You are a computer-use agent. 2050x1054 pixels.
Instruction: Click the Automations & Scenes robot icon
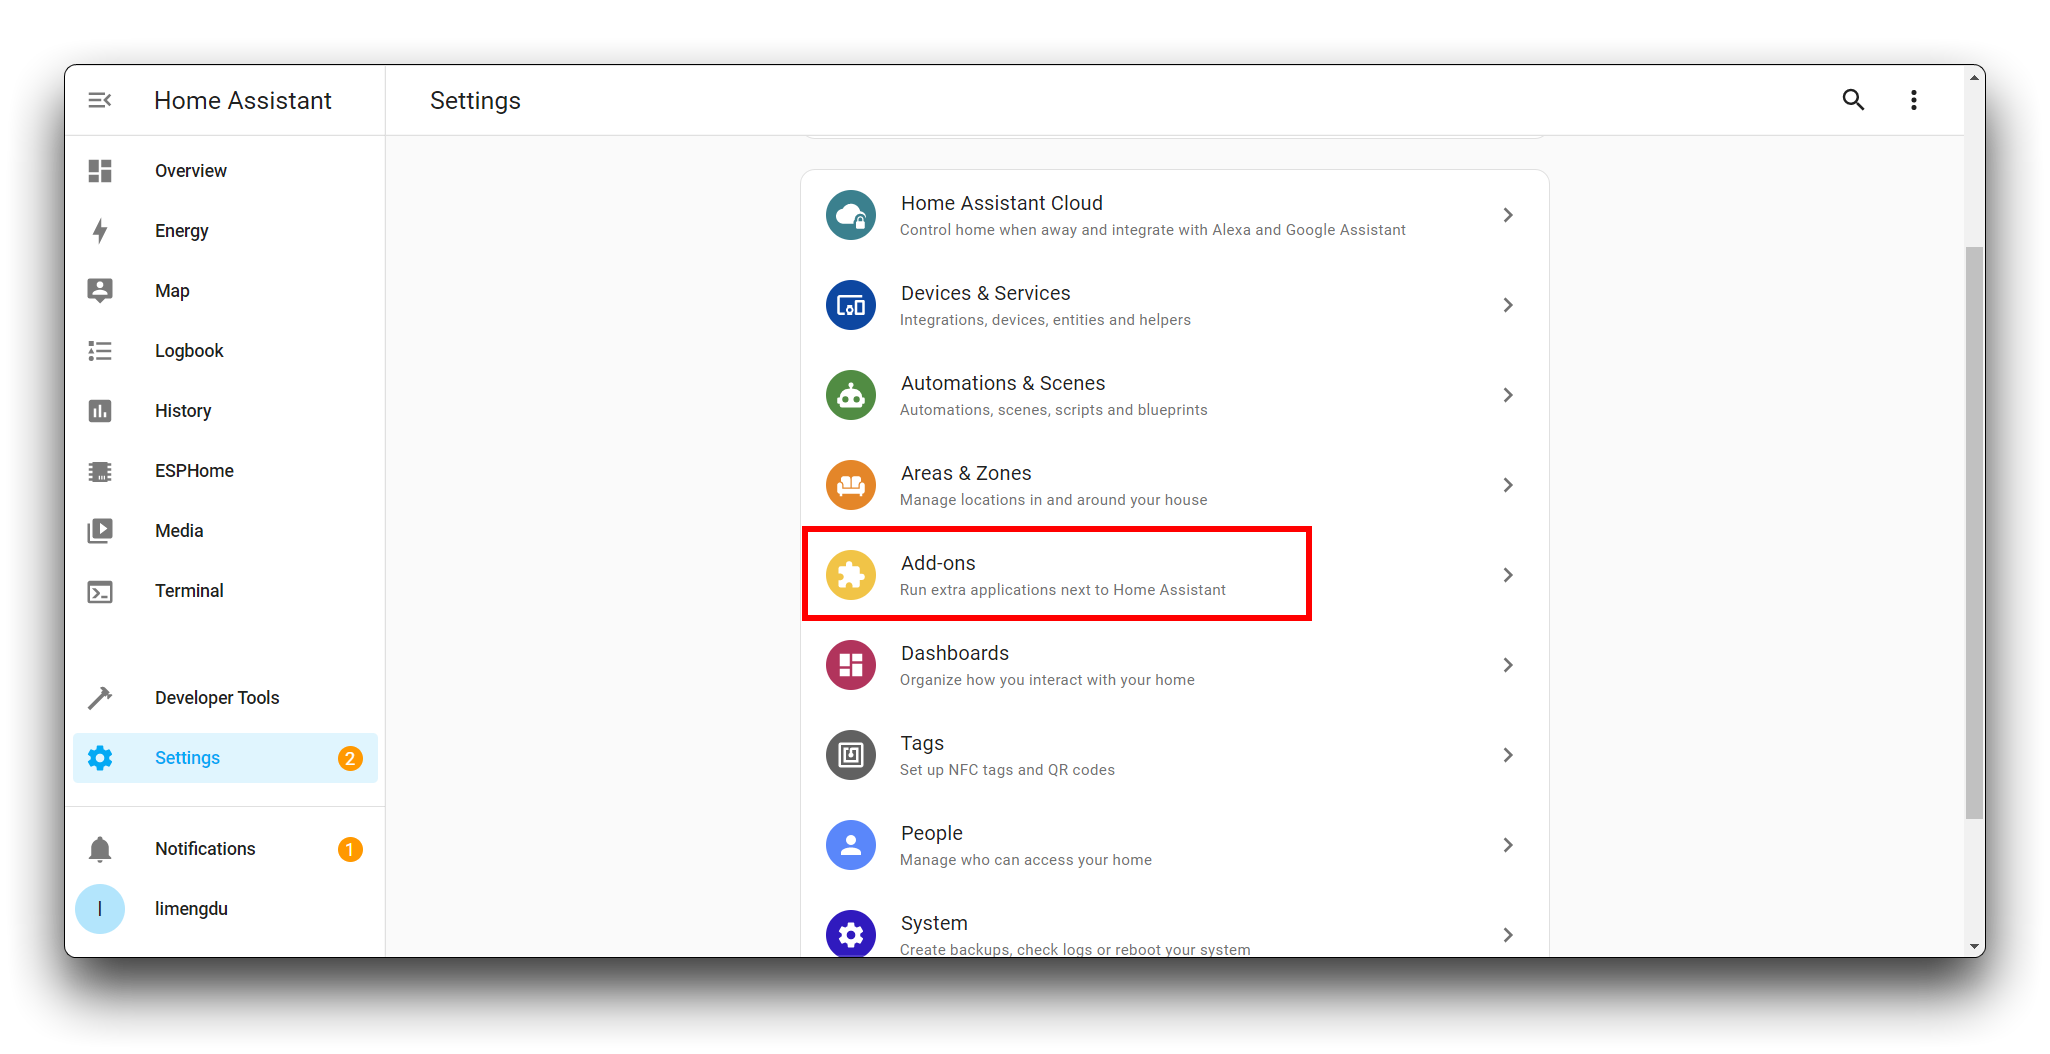point(851,395)
